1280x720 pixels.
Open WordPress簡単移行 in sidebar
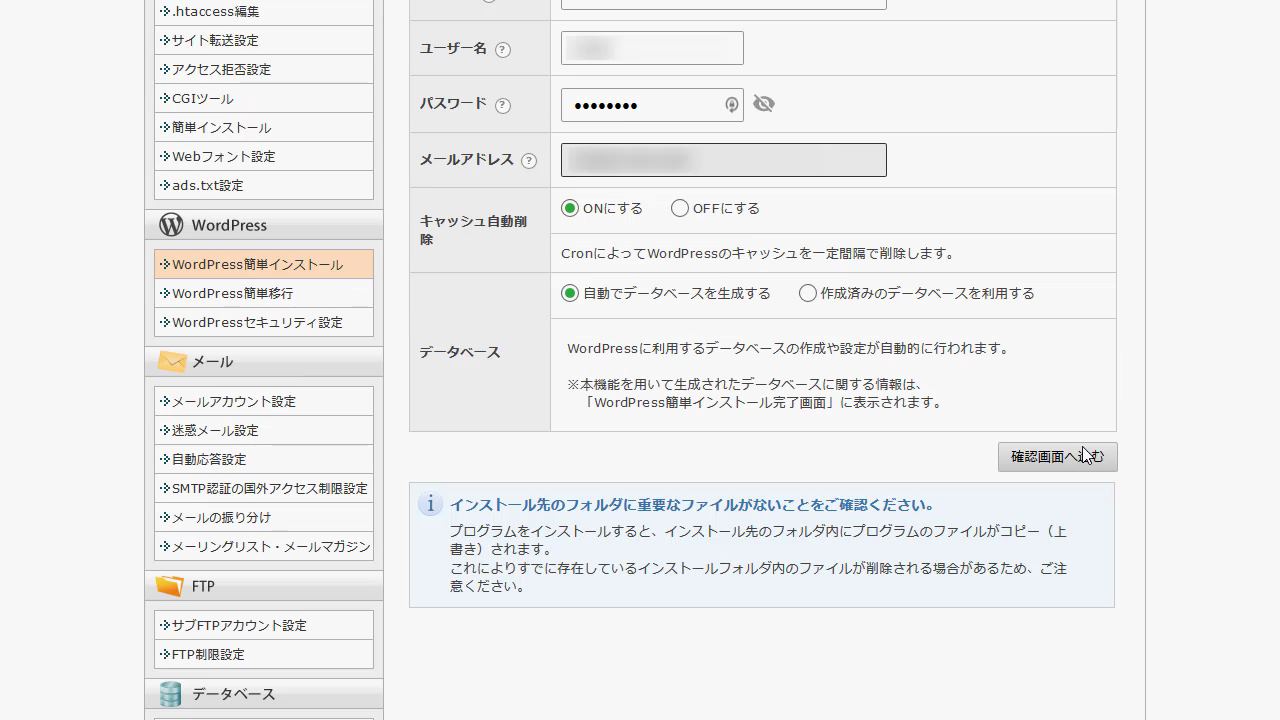pyautogui.click(x=232, y=293)
